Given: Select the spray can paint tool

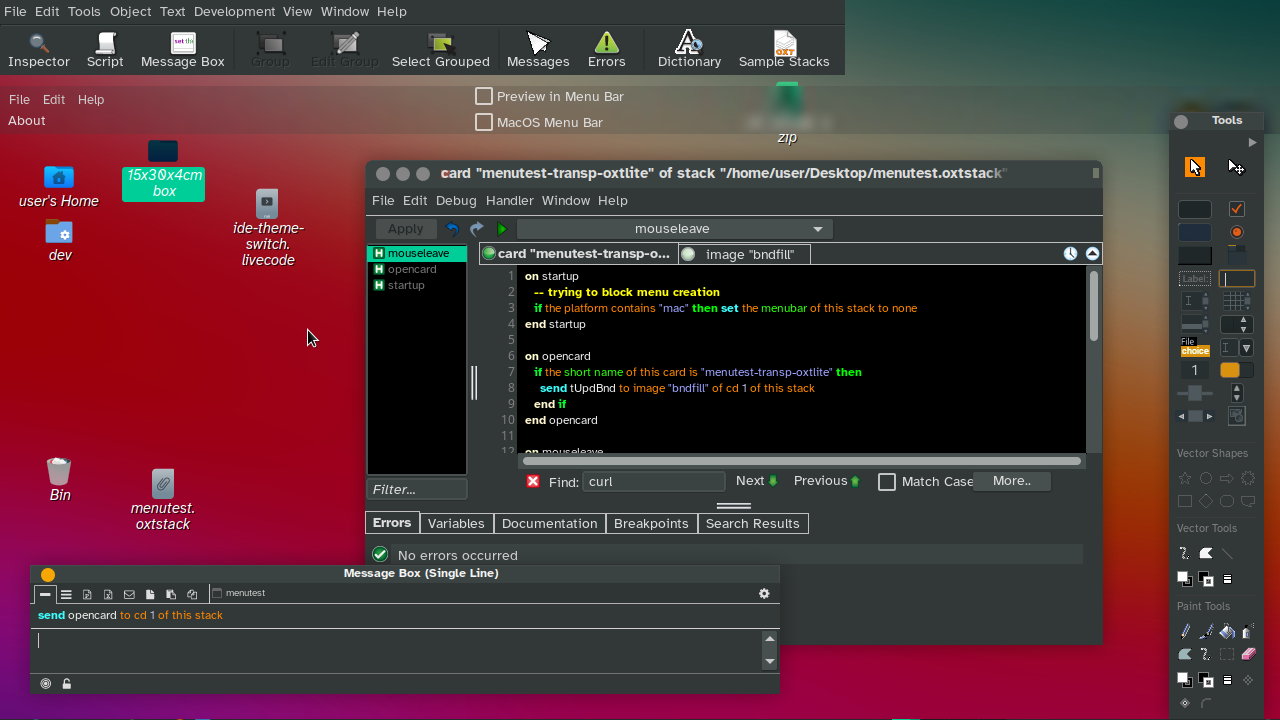Looking at the screenshot, I should (x=1247, y=632).
